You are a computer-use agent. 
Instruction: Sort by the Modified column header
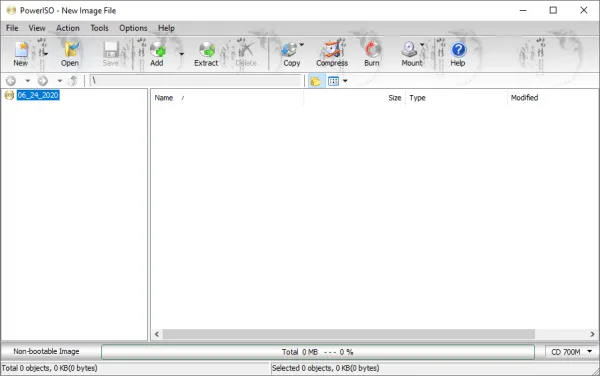click(553, 98)
